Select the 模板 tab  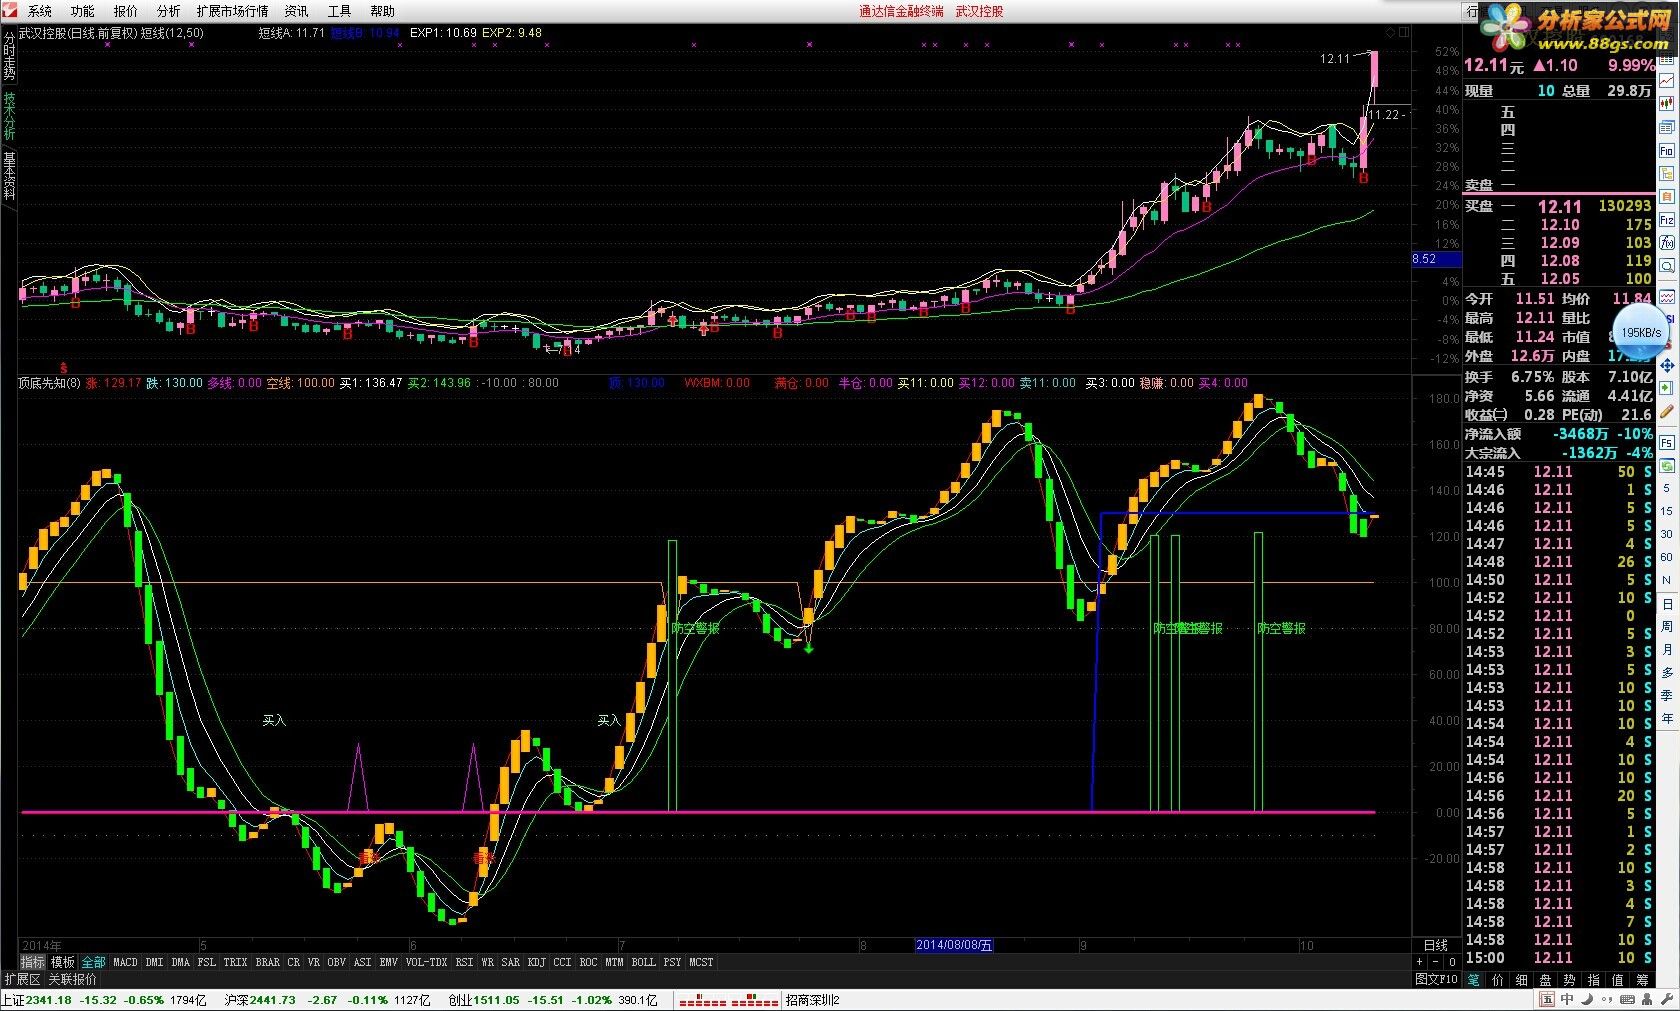click(63, 962)
